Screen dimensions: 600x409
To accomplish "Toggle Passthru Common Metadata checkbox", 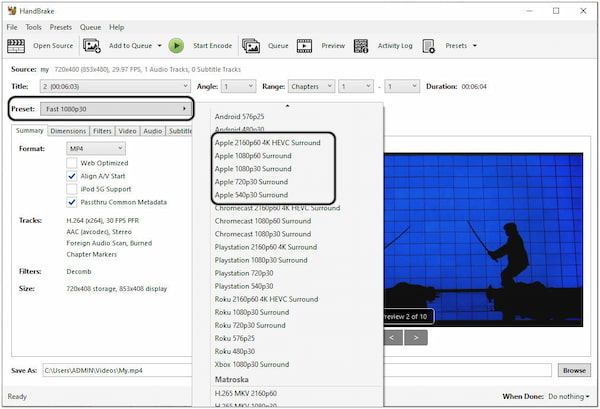I will coord(72,201).
